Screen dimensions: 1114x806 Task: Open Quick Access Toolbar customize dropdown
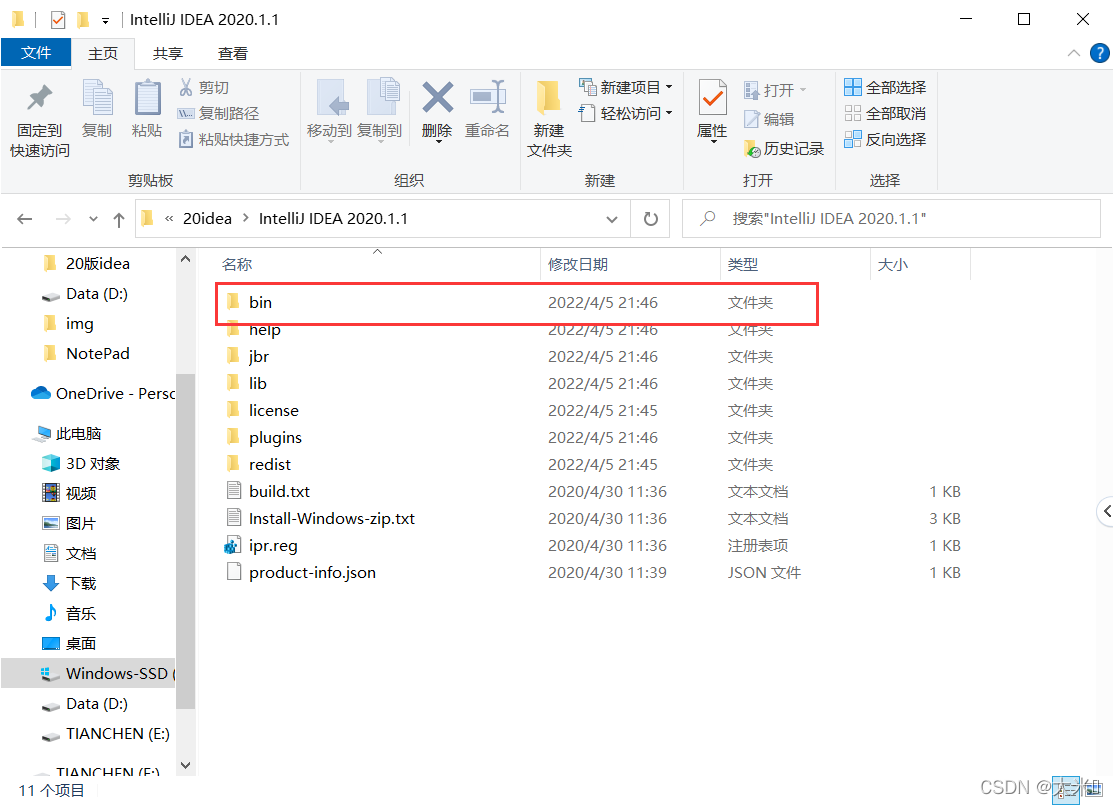(105, 21)
